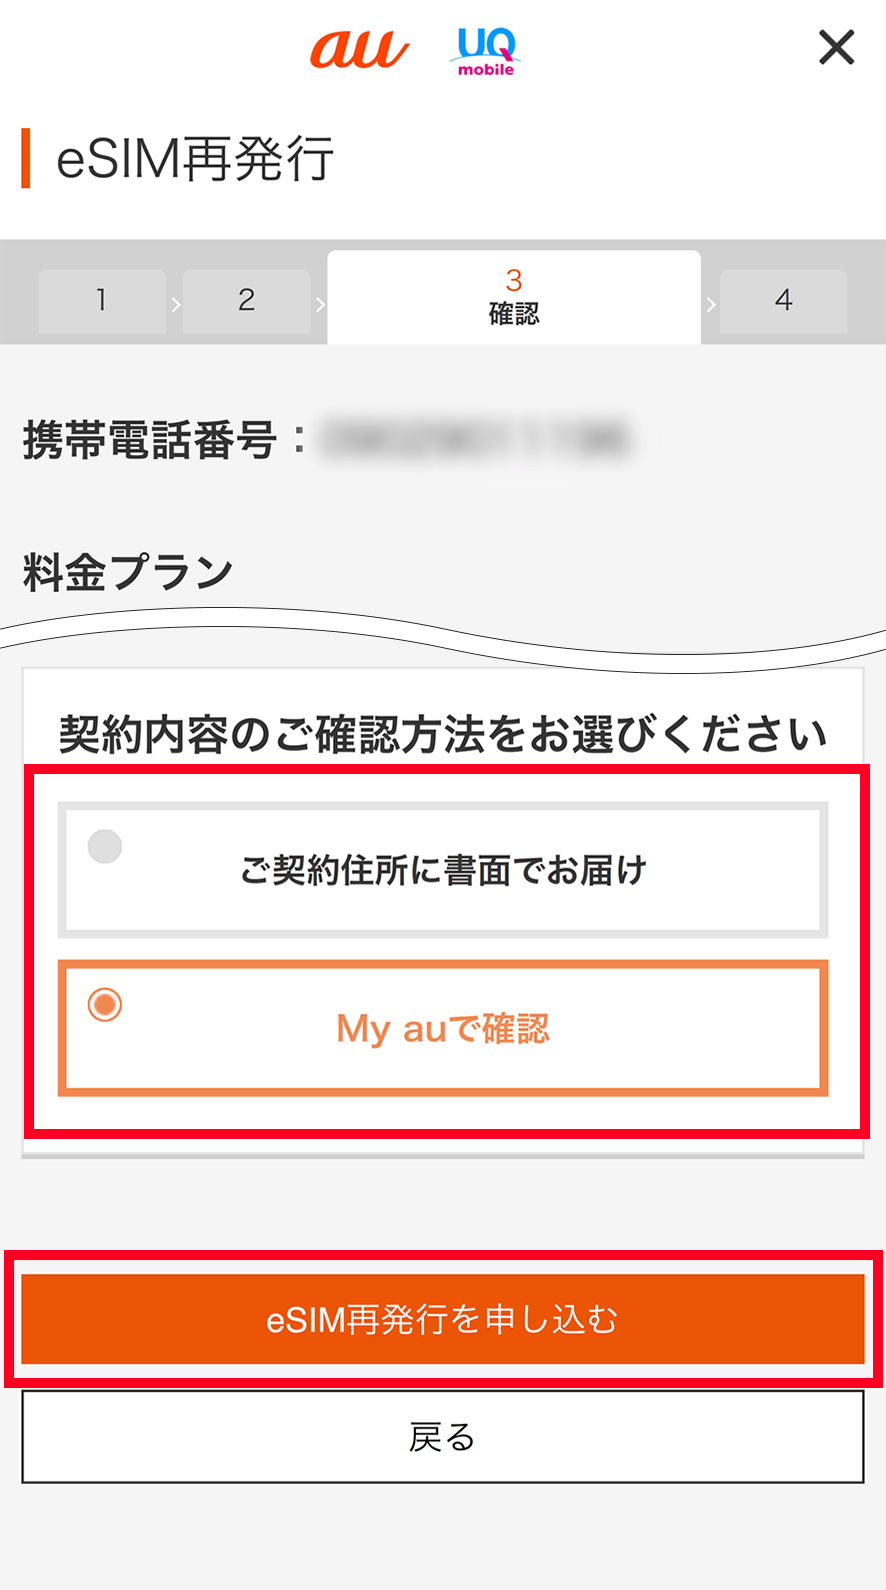Screen dimensions: 886x1590
Task: Click the au logo
Action: tap(359, 49)
